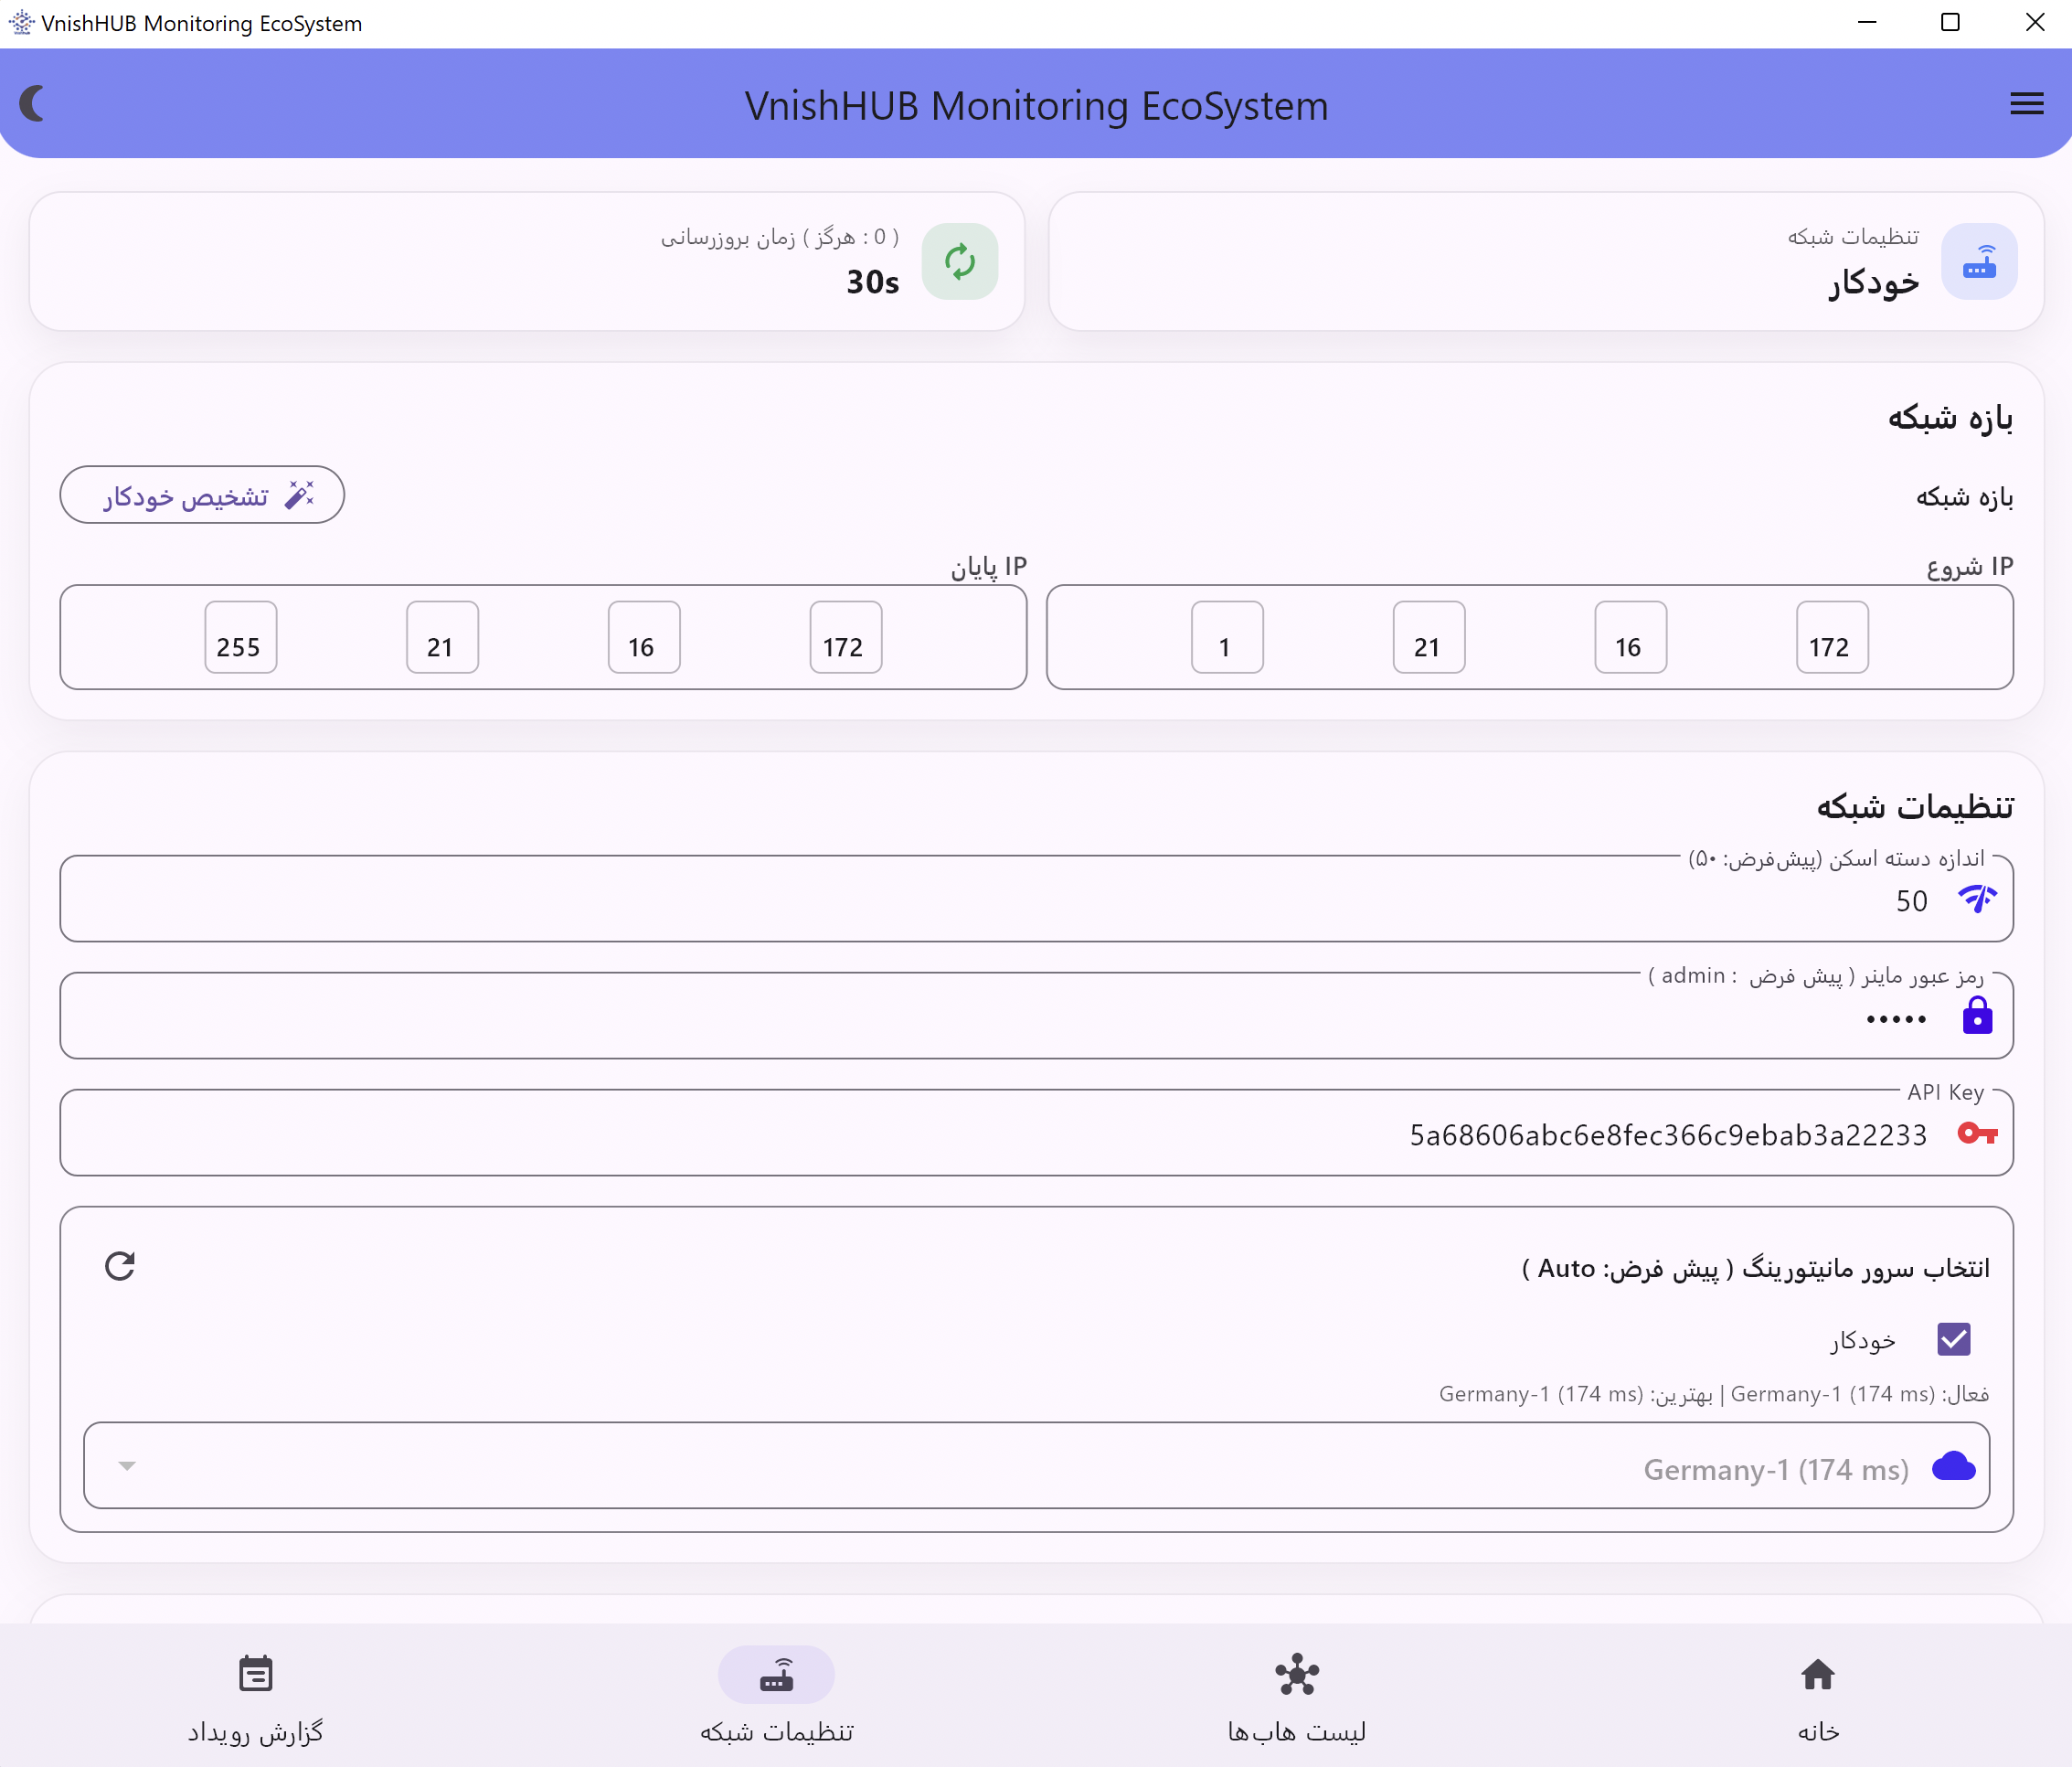
Task: Open the تنظیمات شبکه bottom tab
Action: tap(777, 1696)
